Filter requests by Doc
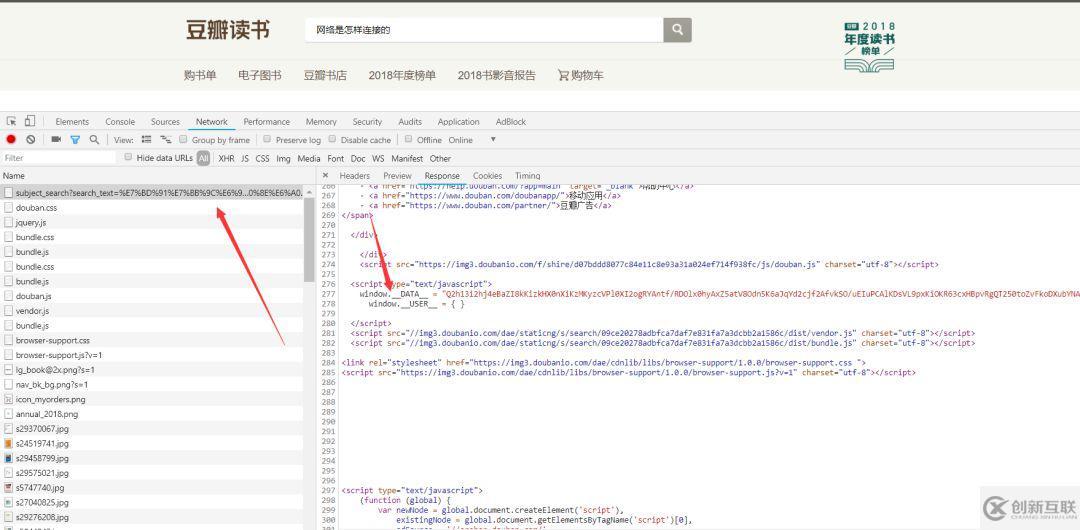This screenshot has width=1080, height=530. 358,159
